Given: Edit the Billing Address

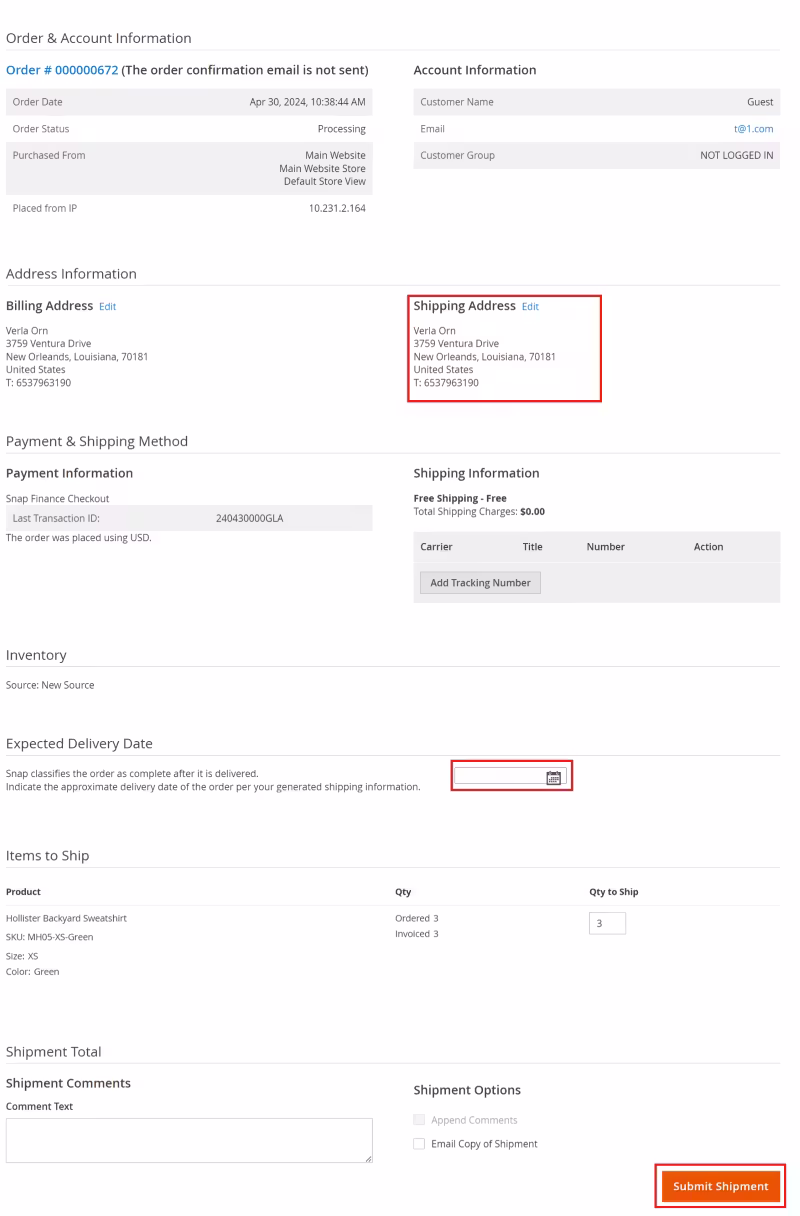Looking at the screenshot, I should (107, 307).
